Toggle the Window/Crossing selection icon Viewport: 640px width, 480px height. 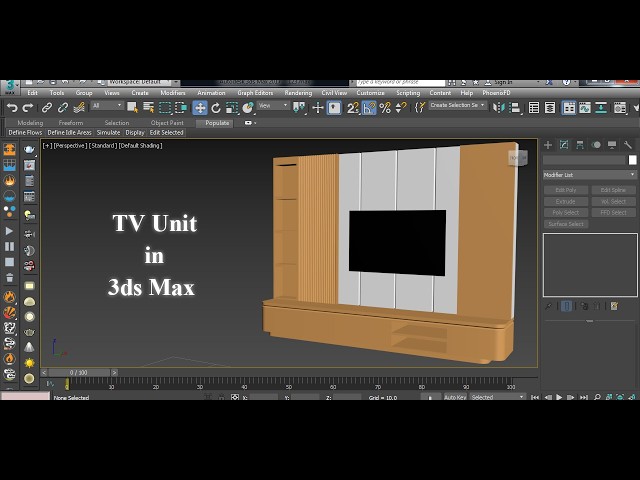pyautogui.click(x=181, y=108)
